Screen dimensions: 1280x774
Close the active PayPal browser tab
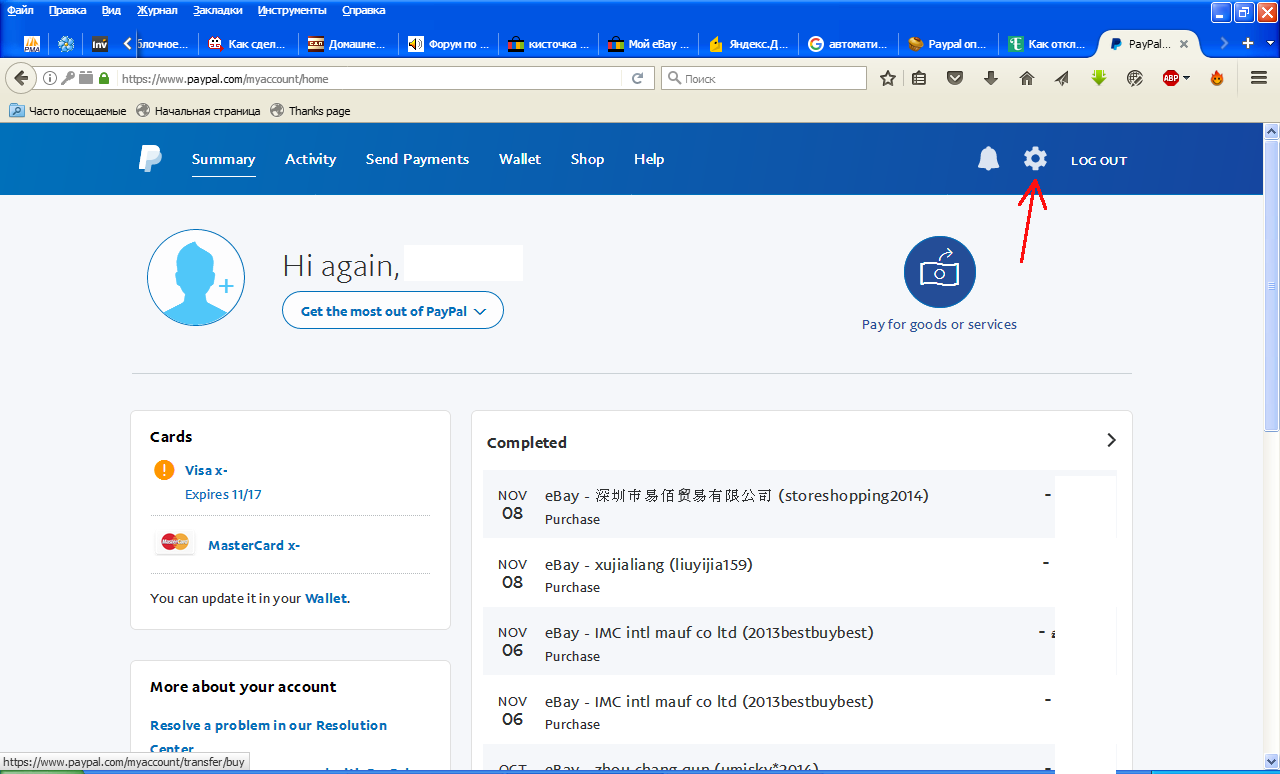click(x=1184, y=44)
